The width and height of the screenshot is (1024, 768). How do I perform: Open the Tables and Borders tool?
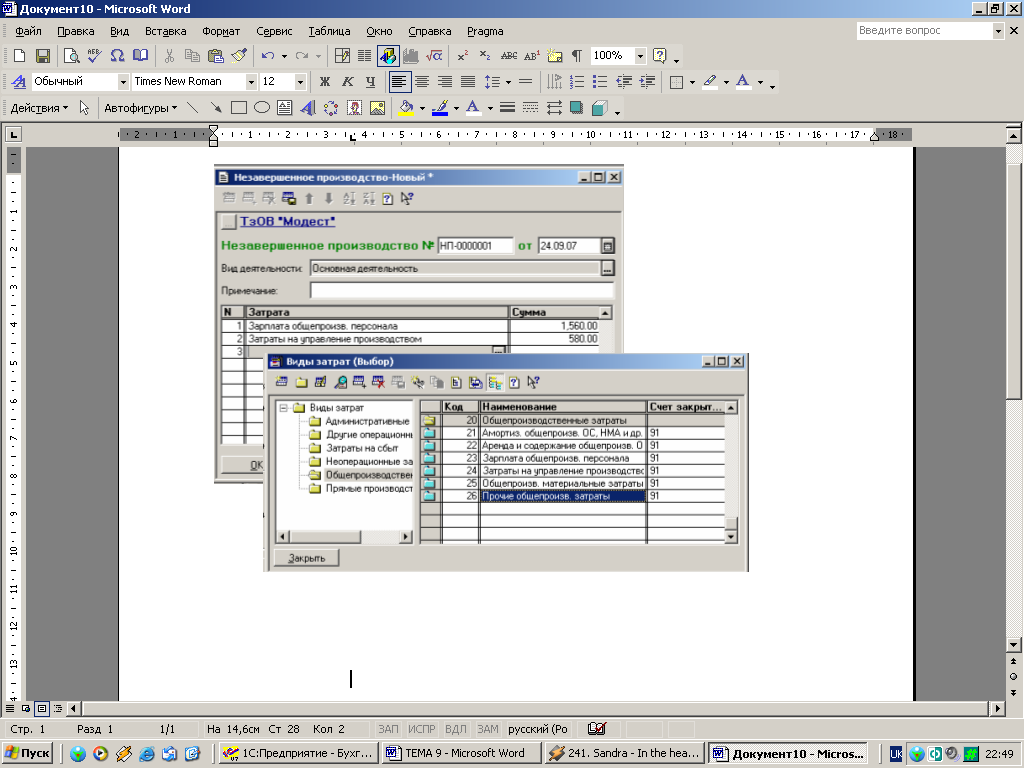pyautogui.click(x=342, y=56)
